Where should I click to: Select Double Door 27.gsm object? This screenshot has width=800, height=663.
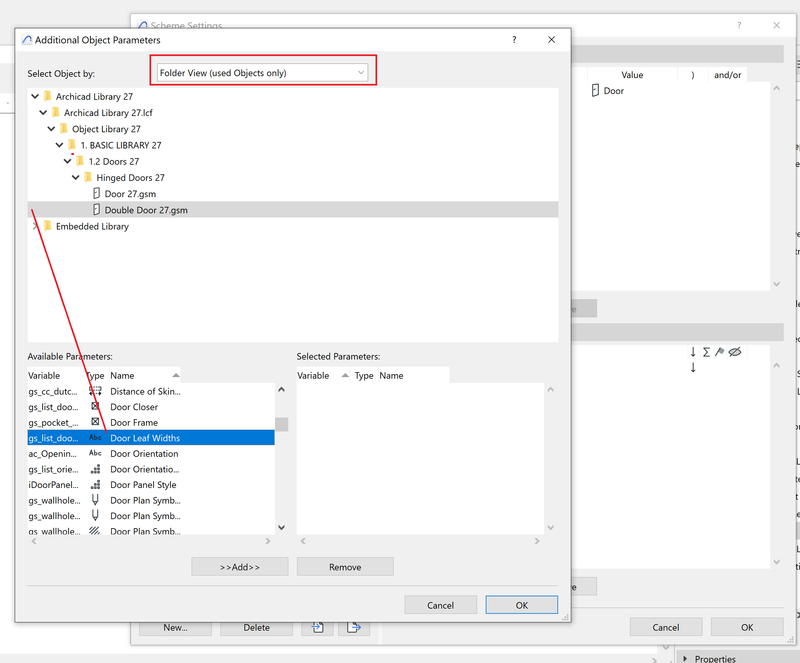tap(293, 210)
